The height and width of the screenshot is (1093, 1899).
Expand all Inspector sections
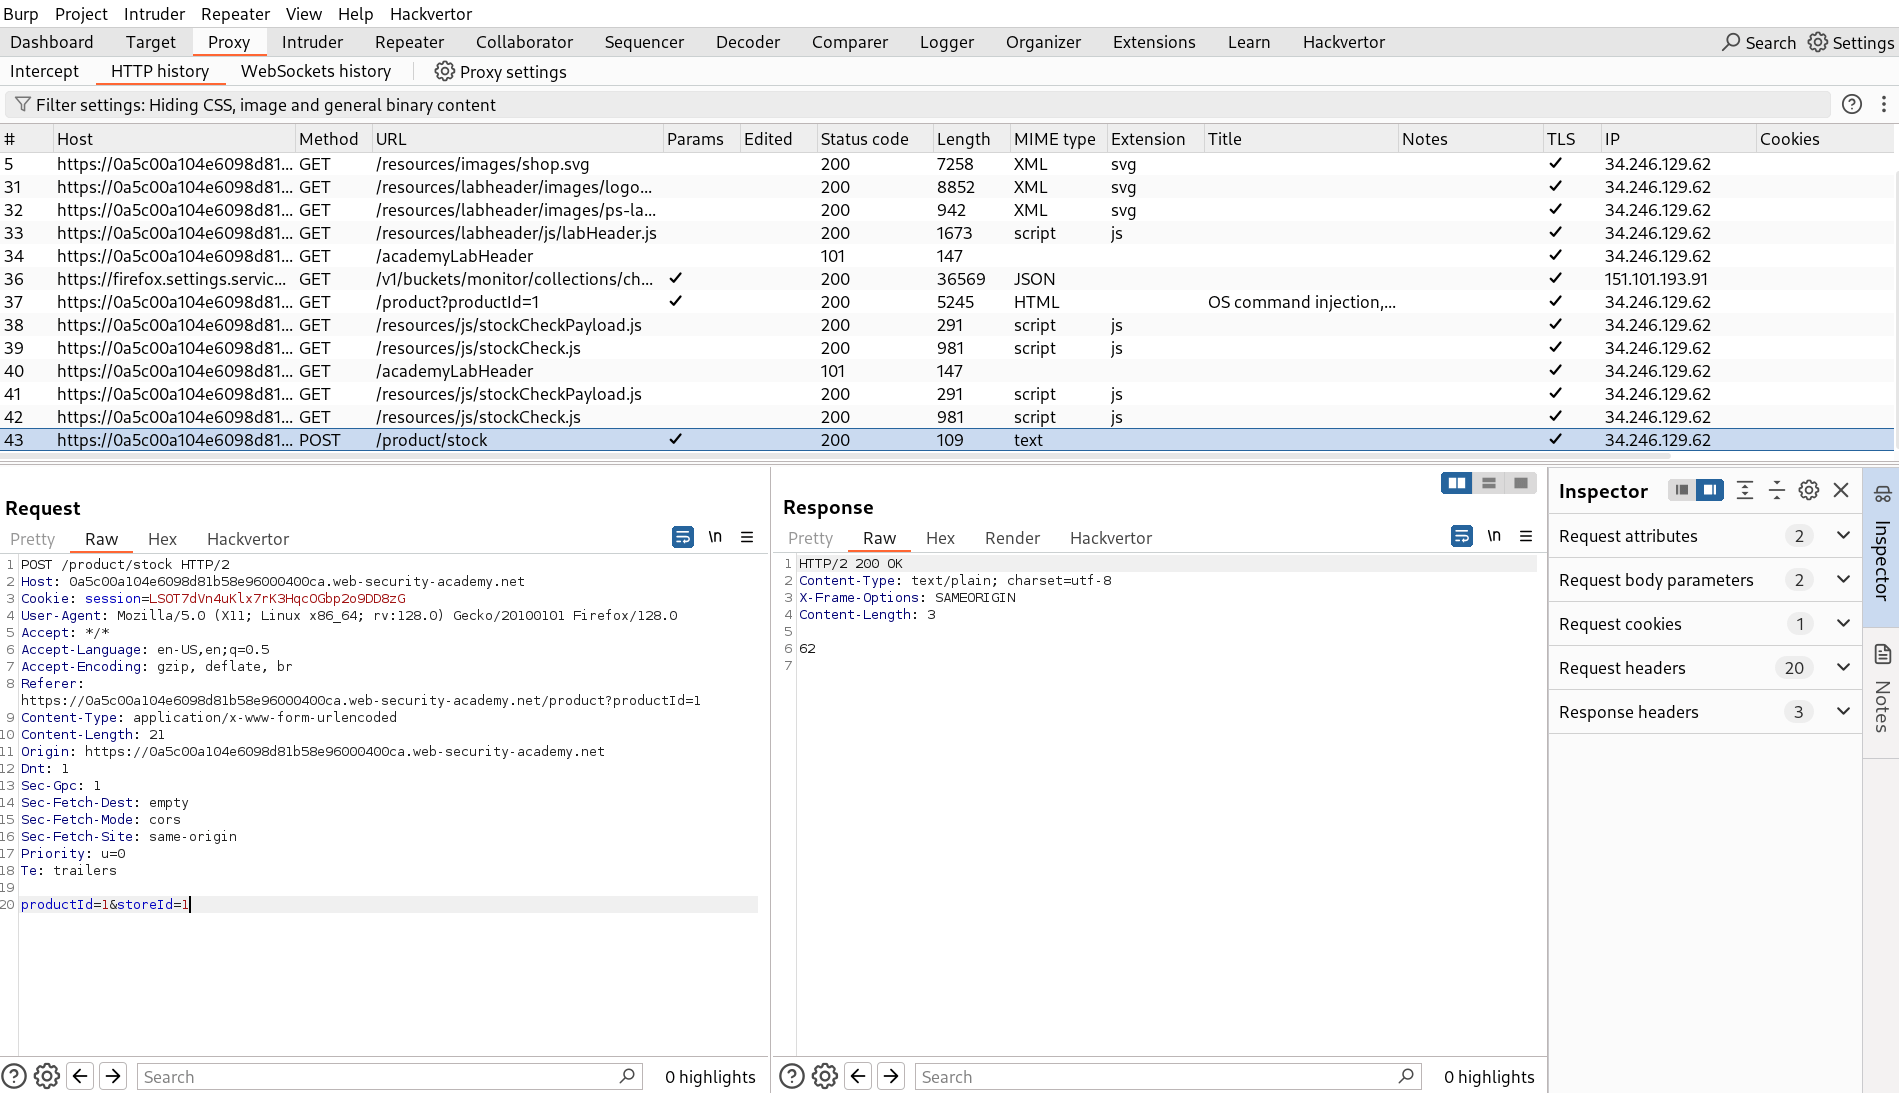click(x=1745, y=490)
